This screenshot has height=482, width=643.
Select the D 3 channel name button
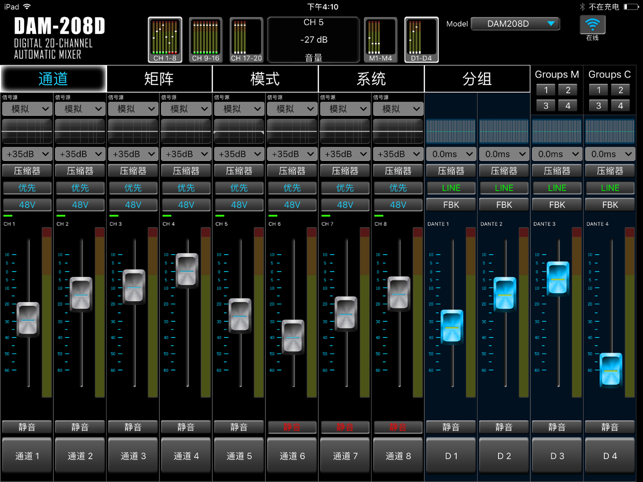(557, 456)
